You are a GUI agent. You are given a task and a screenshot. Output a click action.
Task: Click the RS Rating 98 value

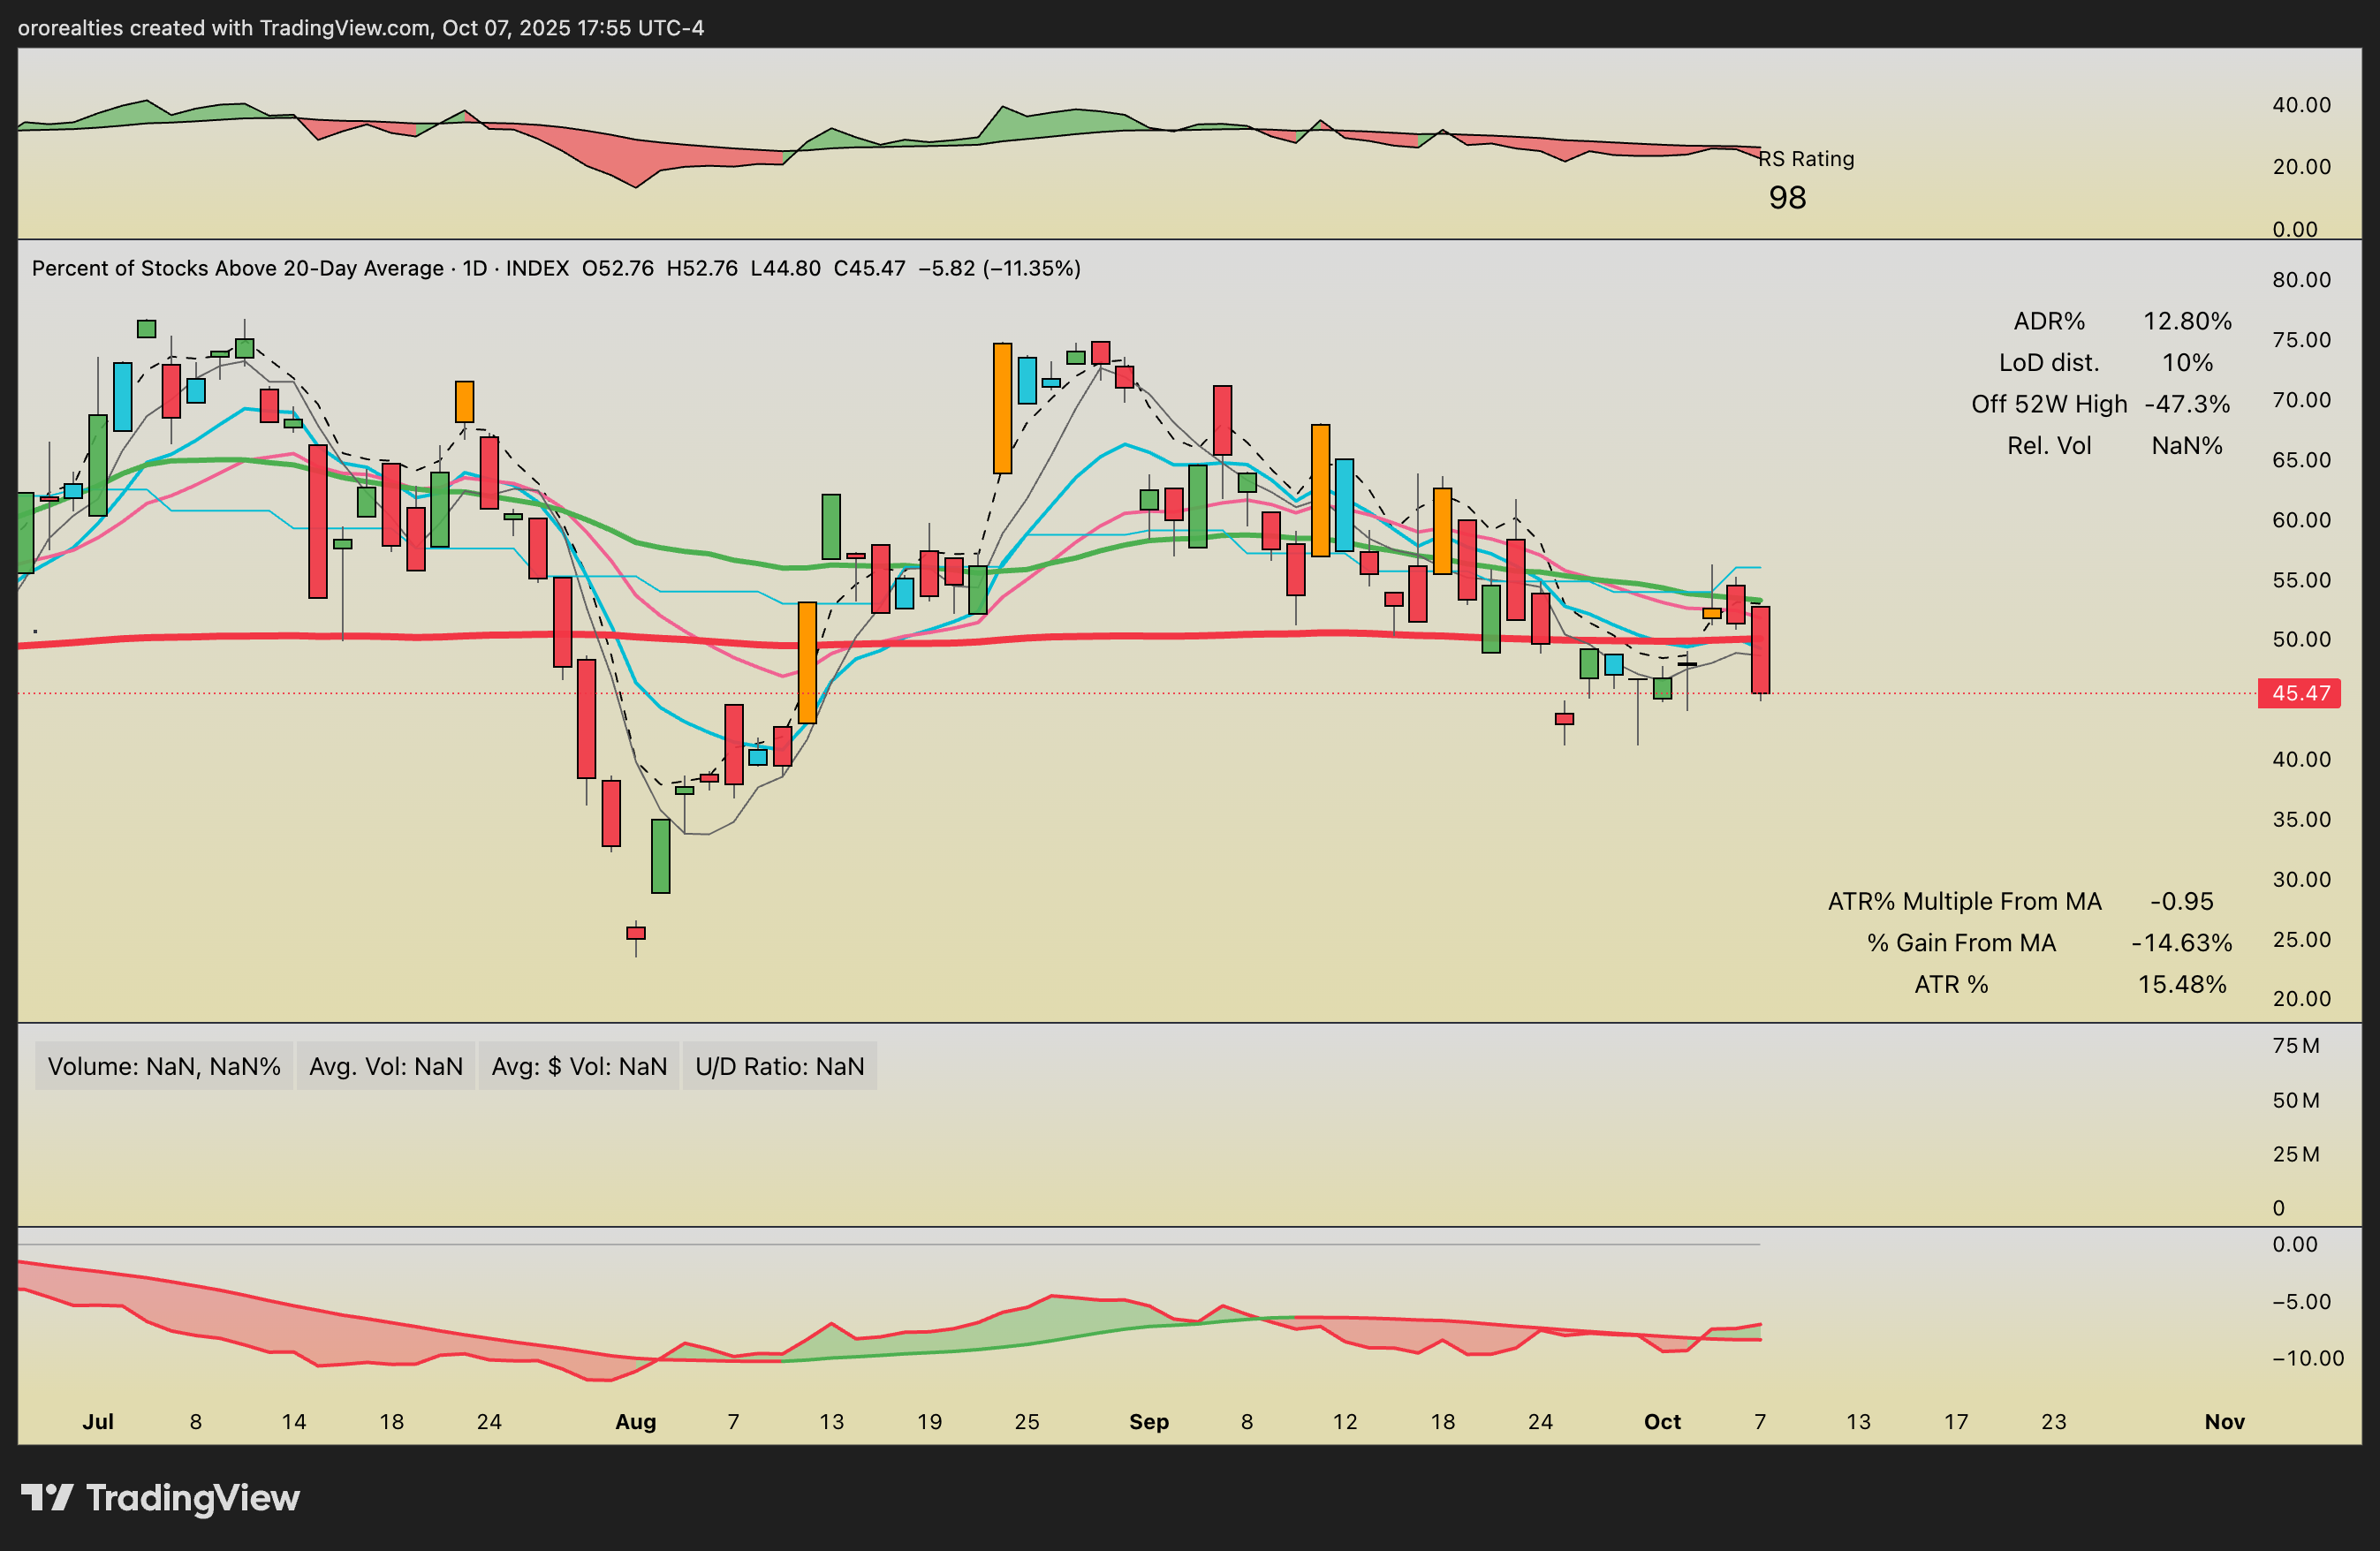coord(1787,198)
